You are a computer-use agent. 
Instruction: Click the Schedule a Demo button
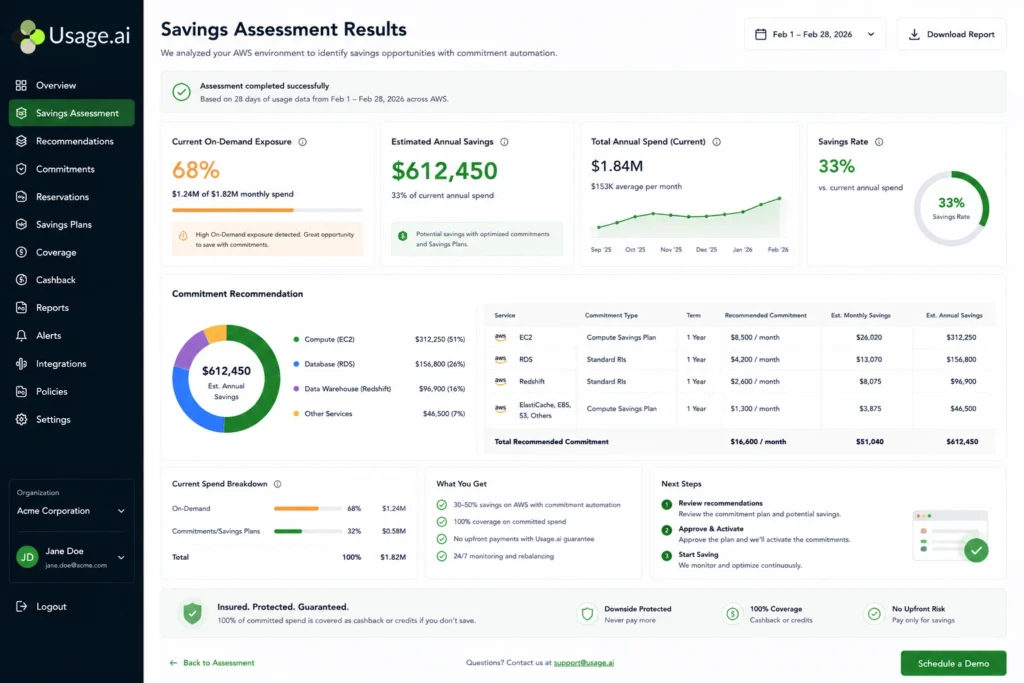953,663
